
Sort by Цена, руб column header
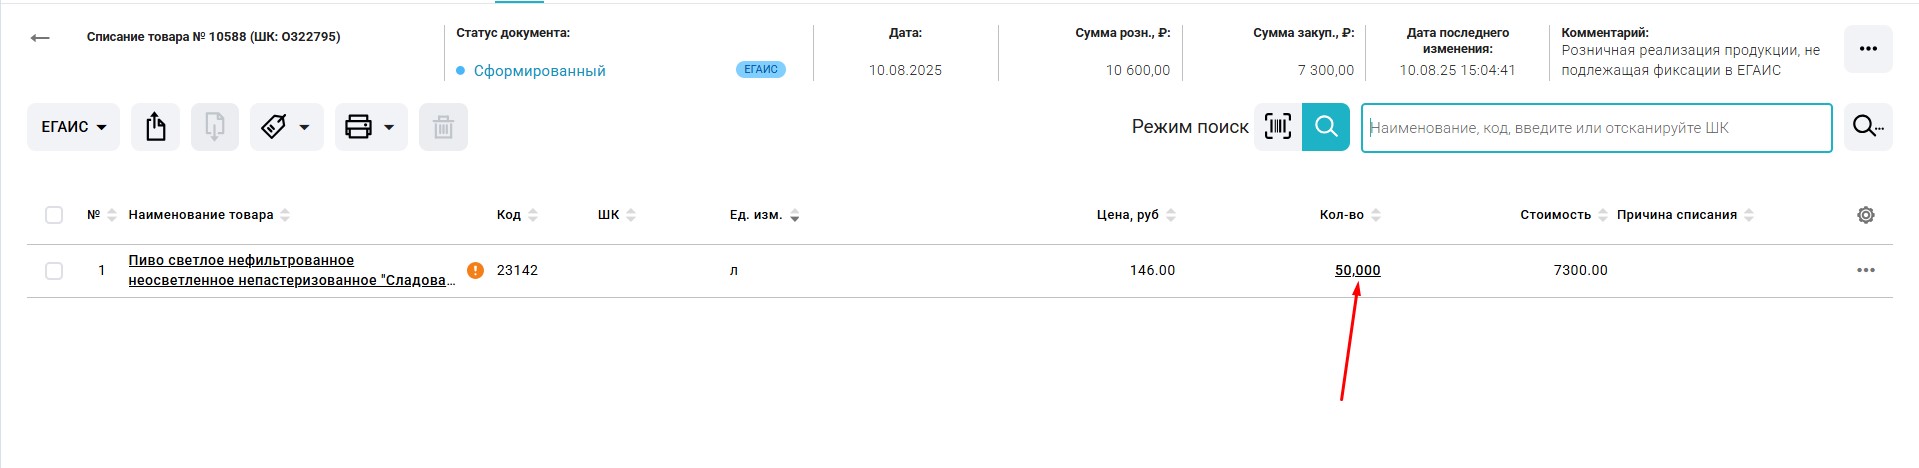coord(1127,215)
